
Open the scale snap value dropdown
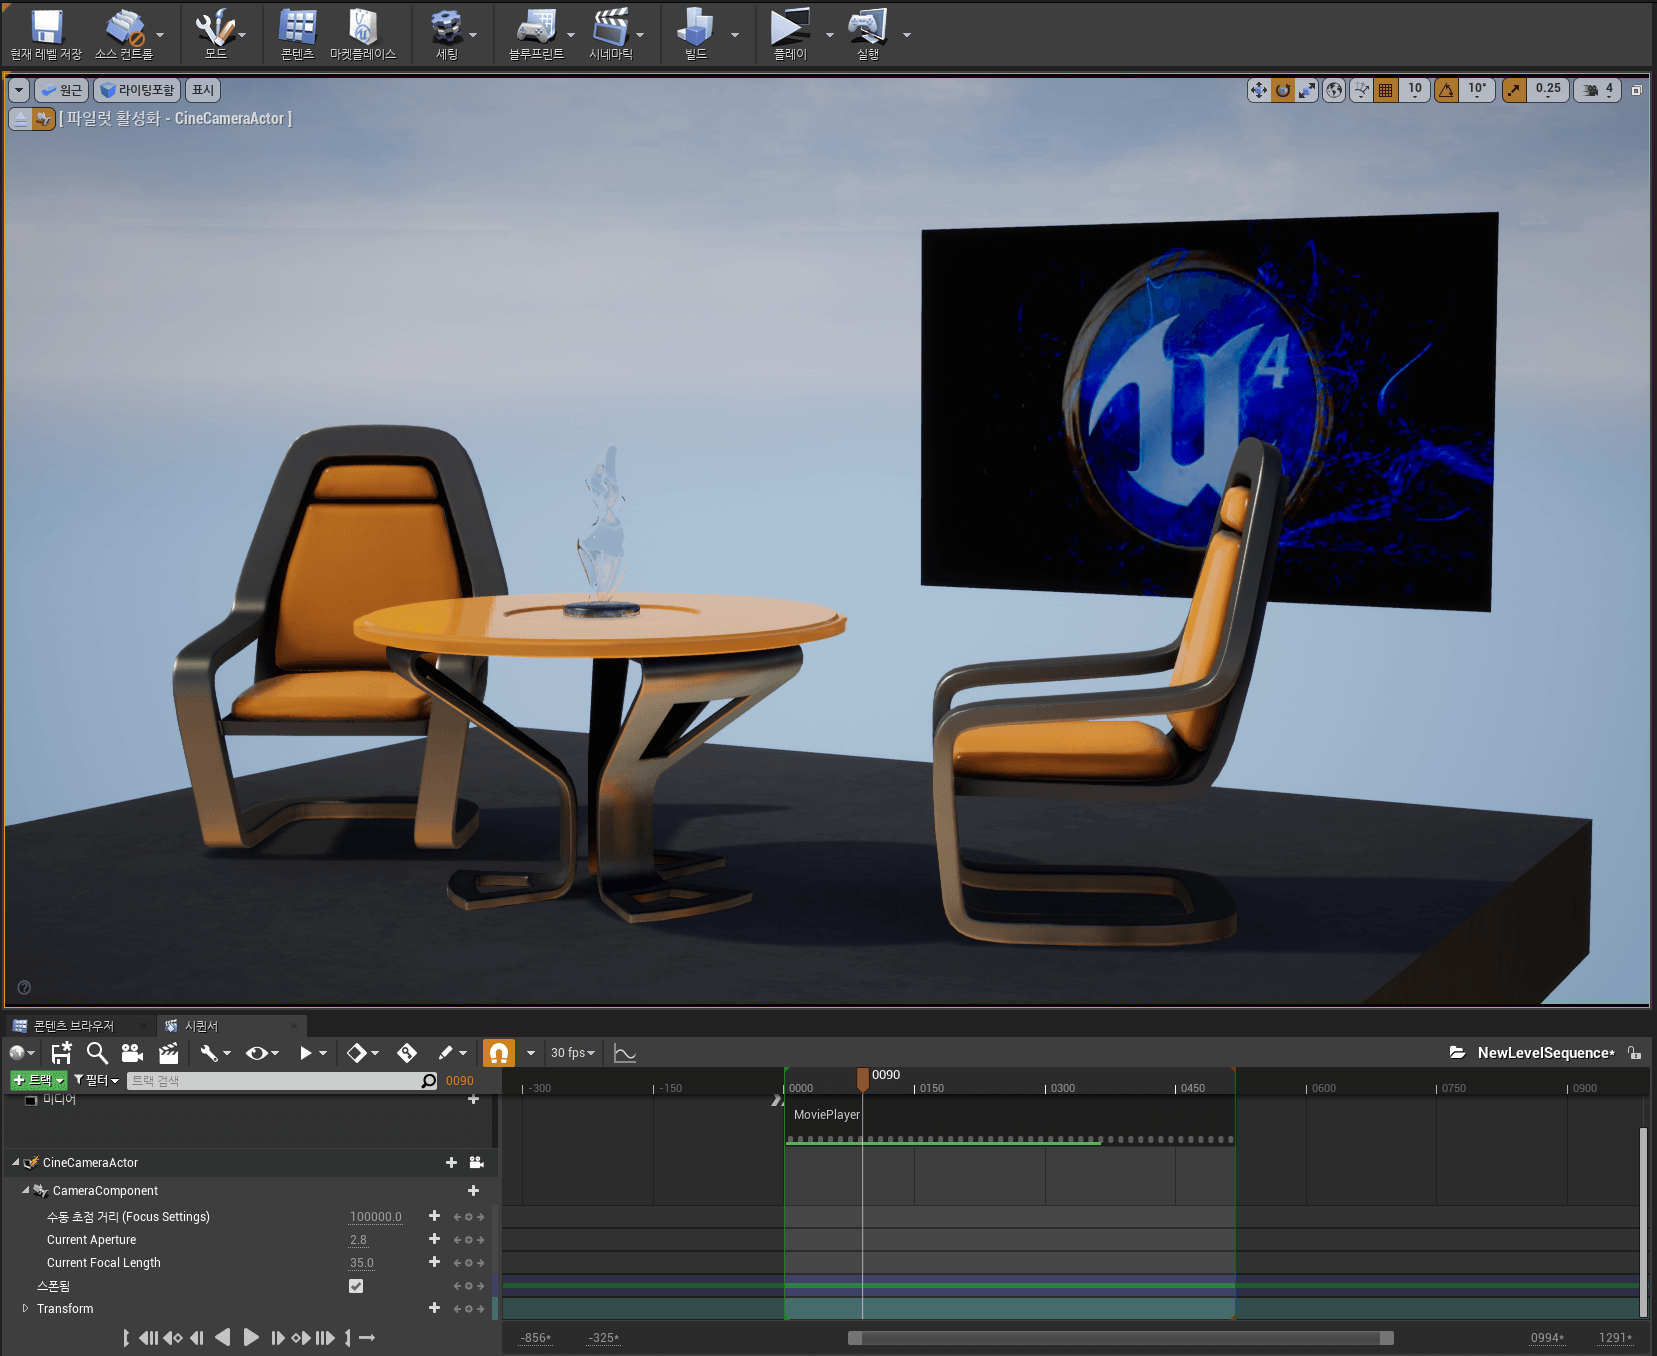tap(1548, 90)
